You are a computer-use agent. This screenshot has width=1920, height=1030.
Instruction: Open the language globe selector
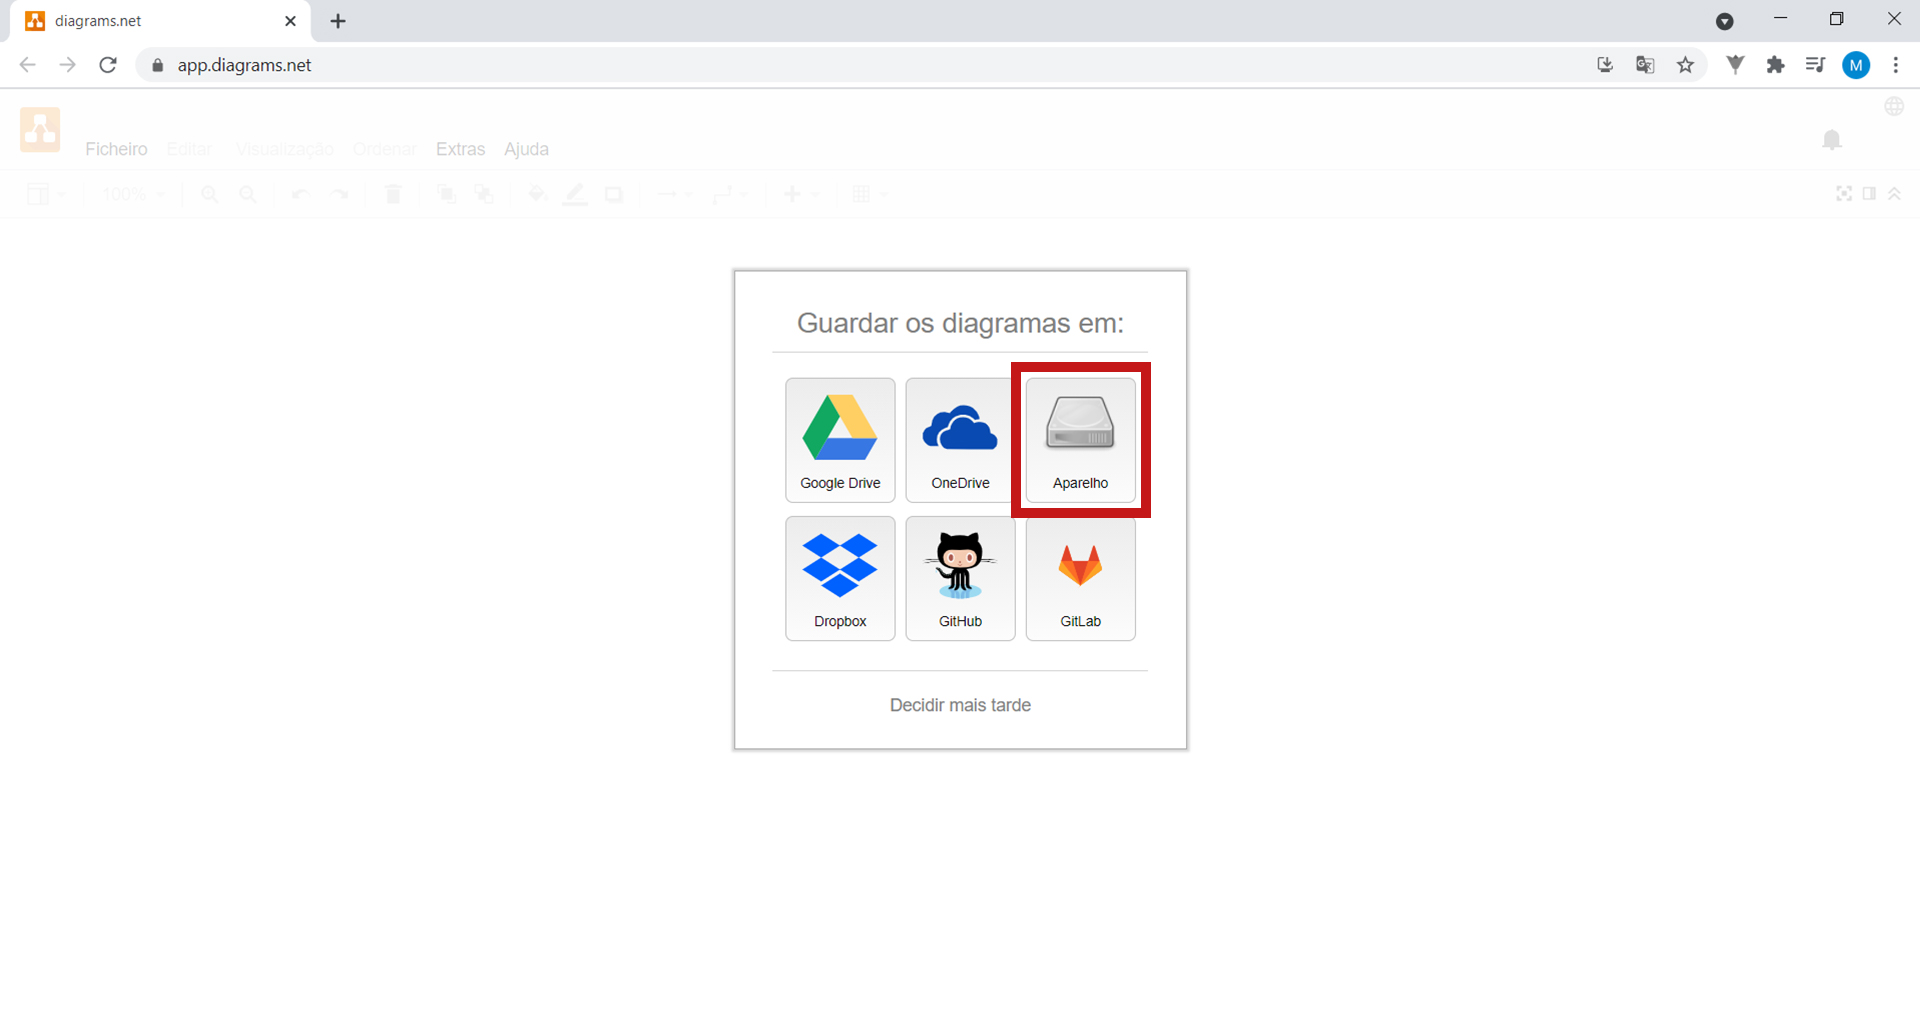tap(1894, 106)
